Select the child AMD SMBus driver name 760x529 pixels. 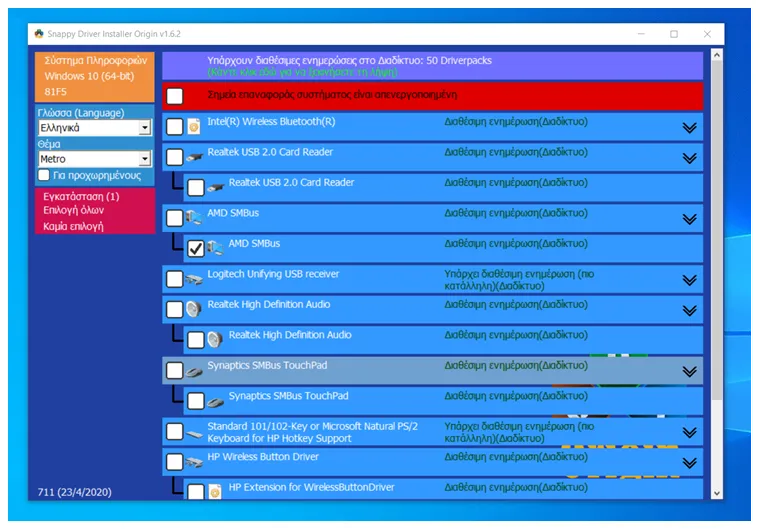pyautogui.click(x=254, y=243)
